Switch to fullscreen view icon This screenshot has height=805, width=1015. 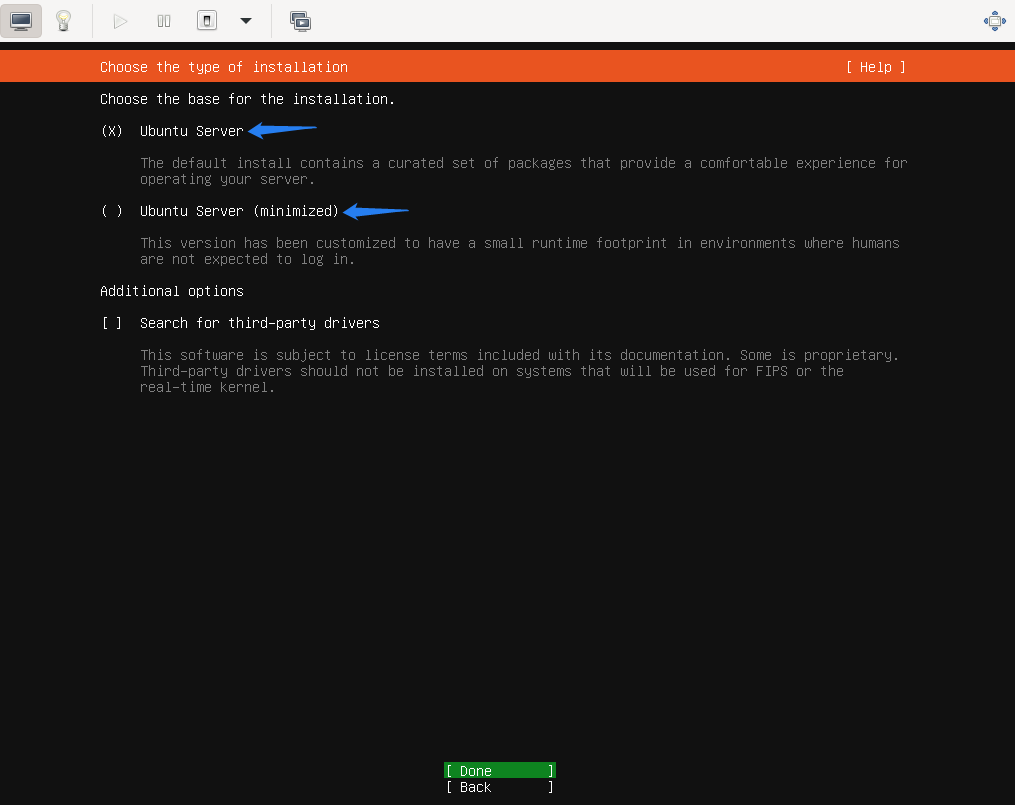pos(994,21)
